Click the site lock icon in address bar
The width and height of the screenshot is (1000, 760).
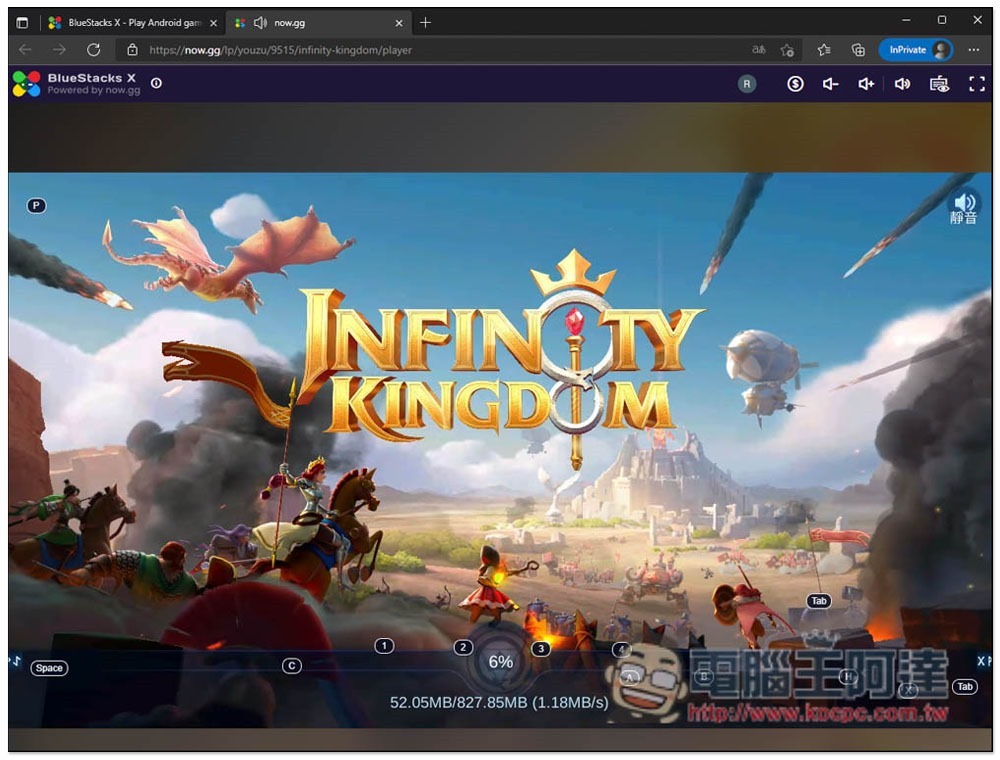[x=133, y=50]
